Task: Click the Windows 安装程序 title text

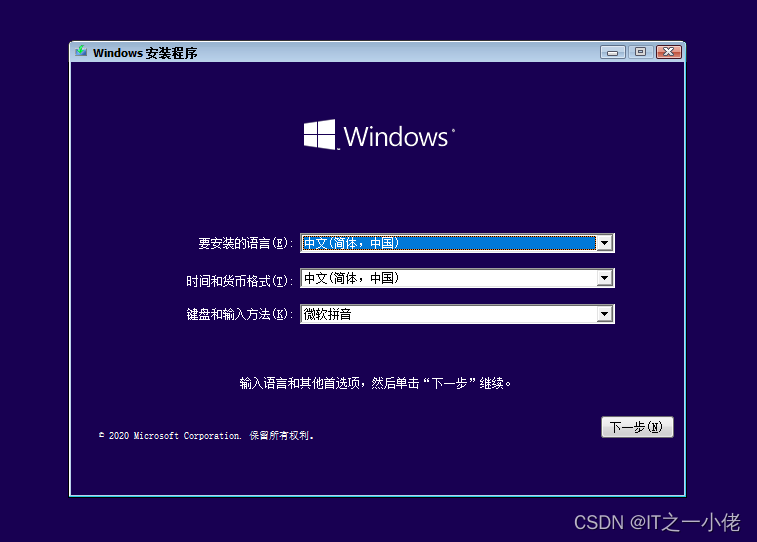Action: (145, 53)
